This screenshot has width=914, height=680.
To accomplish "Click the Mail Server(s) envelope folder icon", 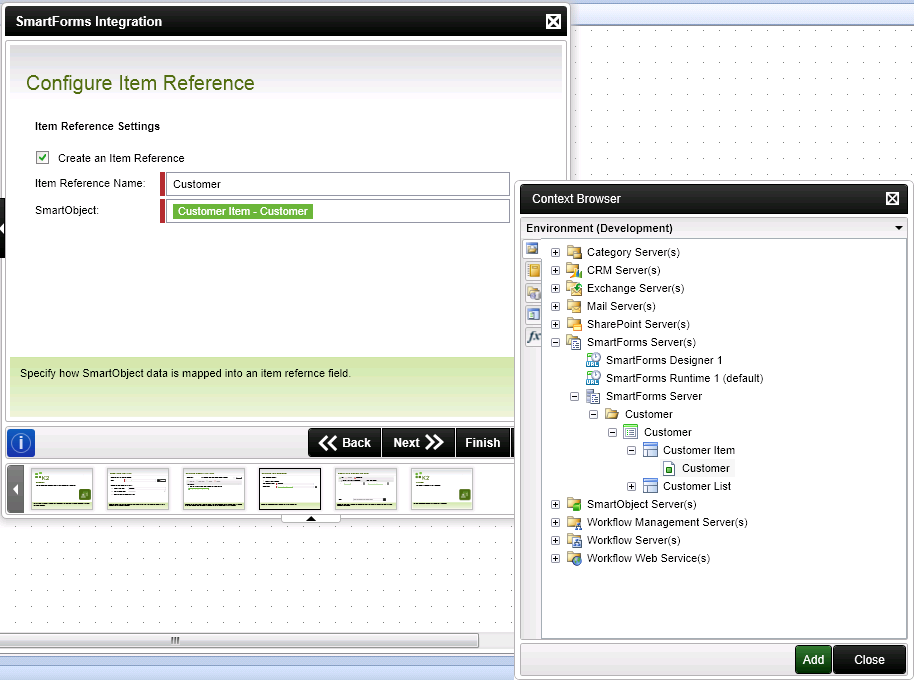I will point(574,306).
